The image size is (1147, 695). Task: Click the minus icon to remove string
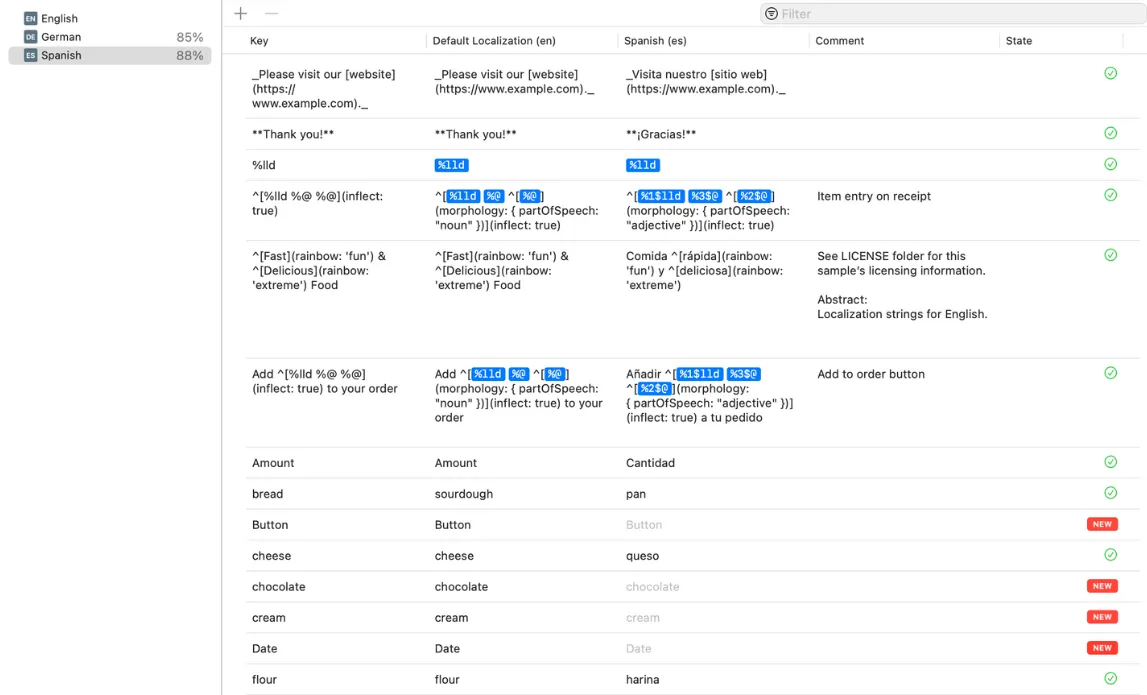pos(271,13)
